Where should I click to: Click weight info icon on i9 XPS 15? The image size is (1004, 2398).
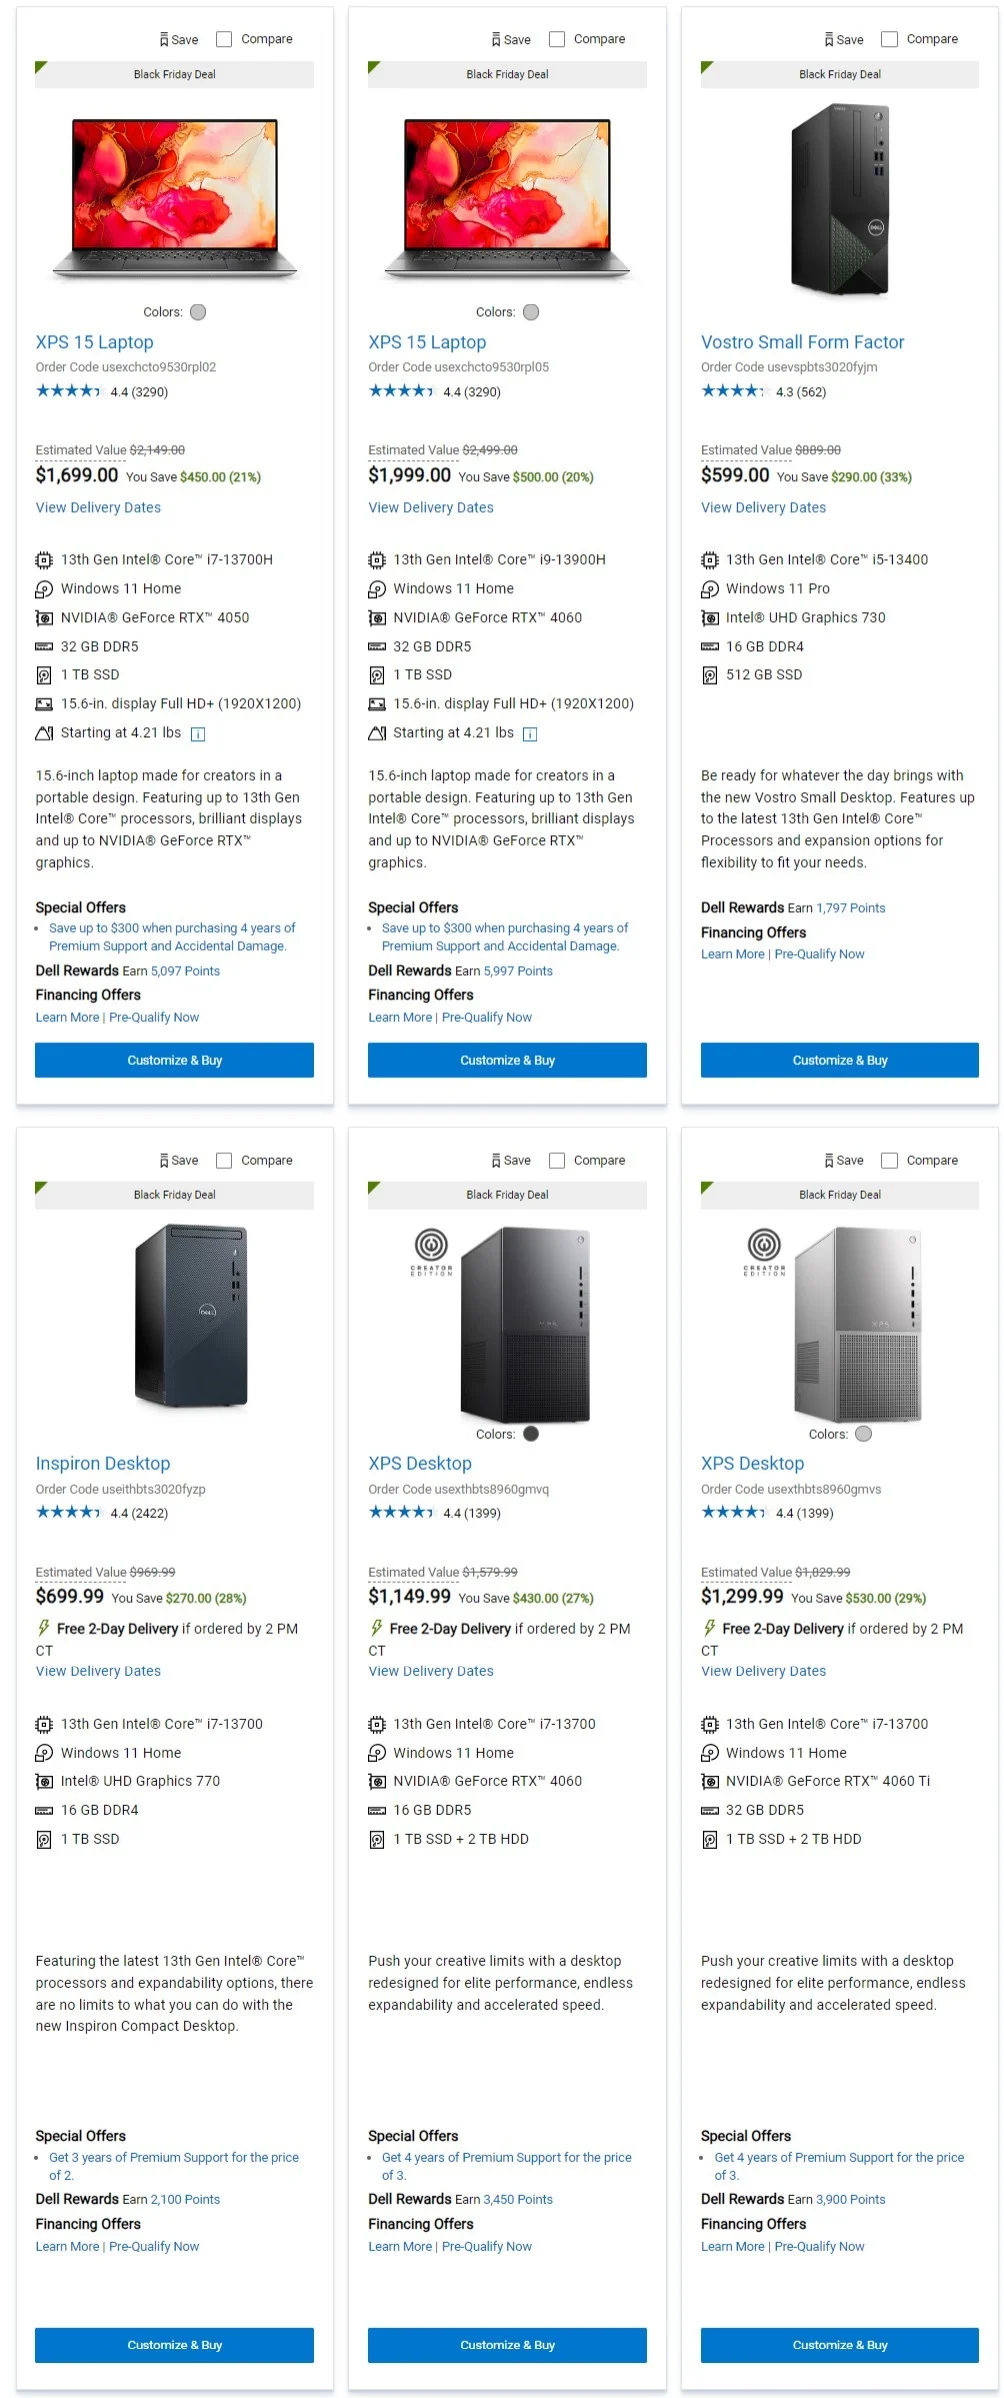[530, 735]
